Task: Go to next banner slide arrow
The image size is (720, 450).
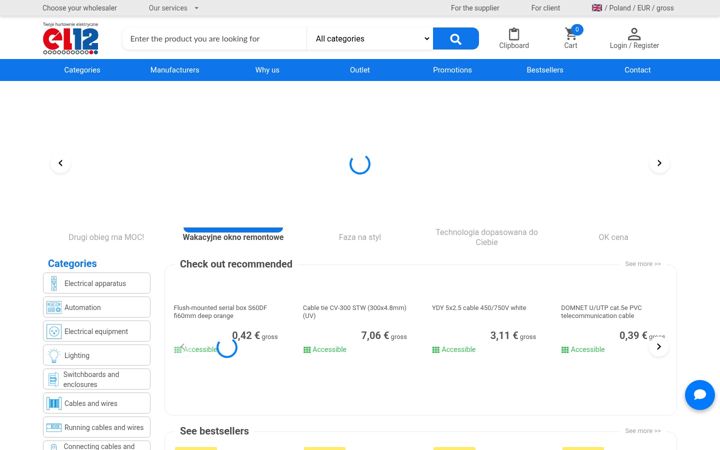Action: 659,163
